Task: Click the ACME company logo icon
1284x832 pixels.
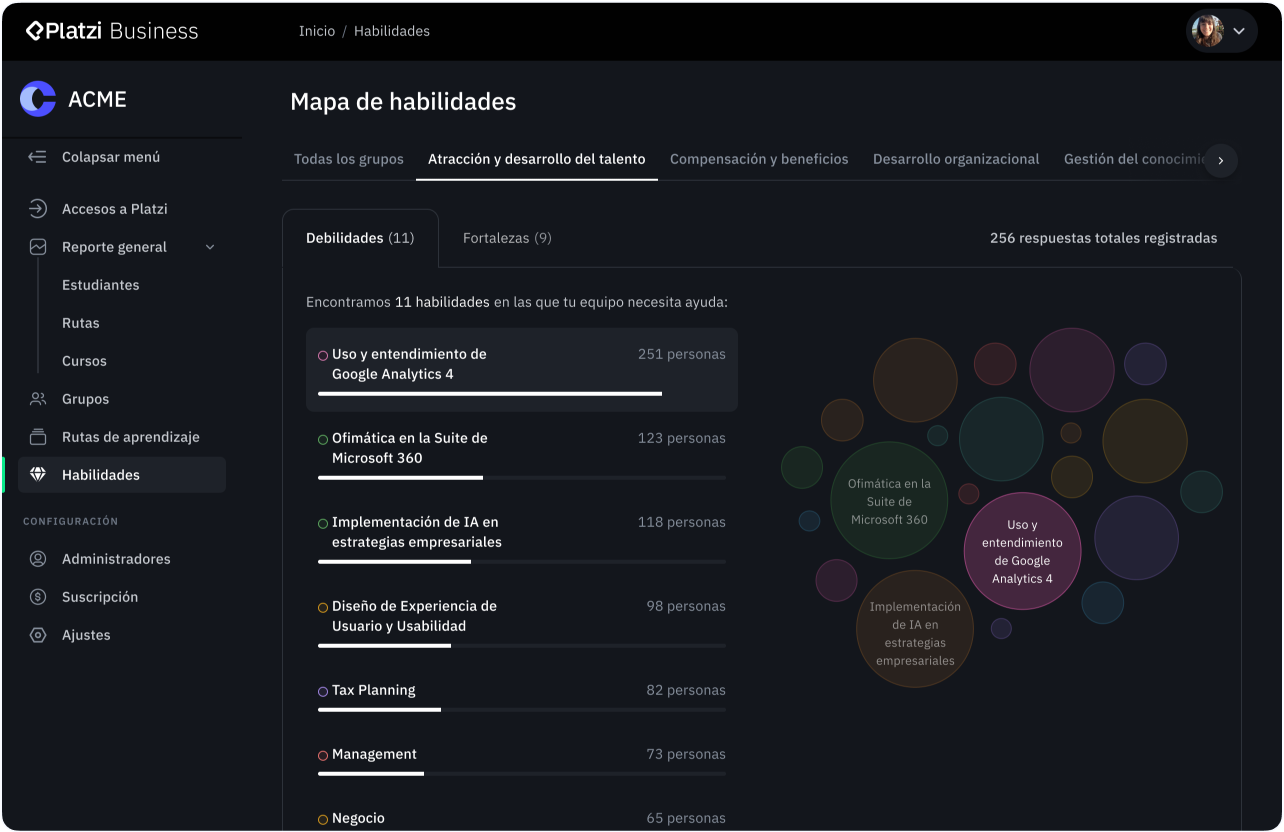Action: click(x=38, y=99)
